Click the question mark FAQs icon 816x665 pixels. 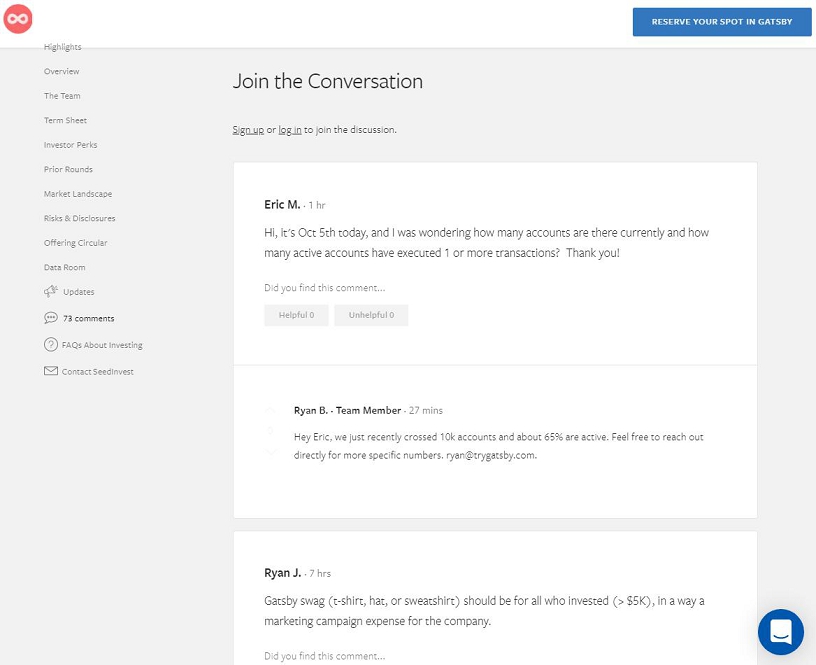tap(51, 345)
